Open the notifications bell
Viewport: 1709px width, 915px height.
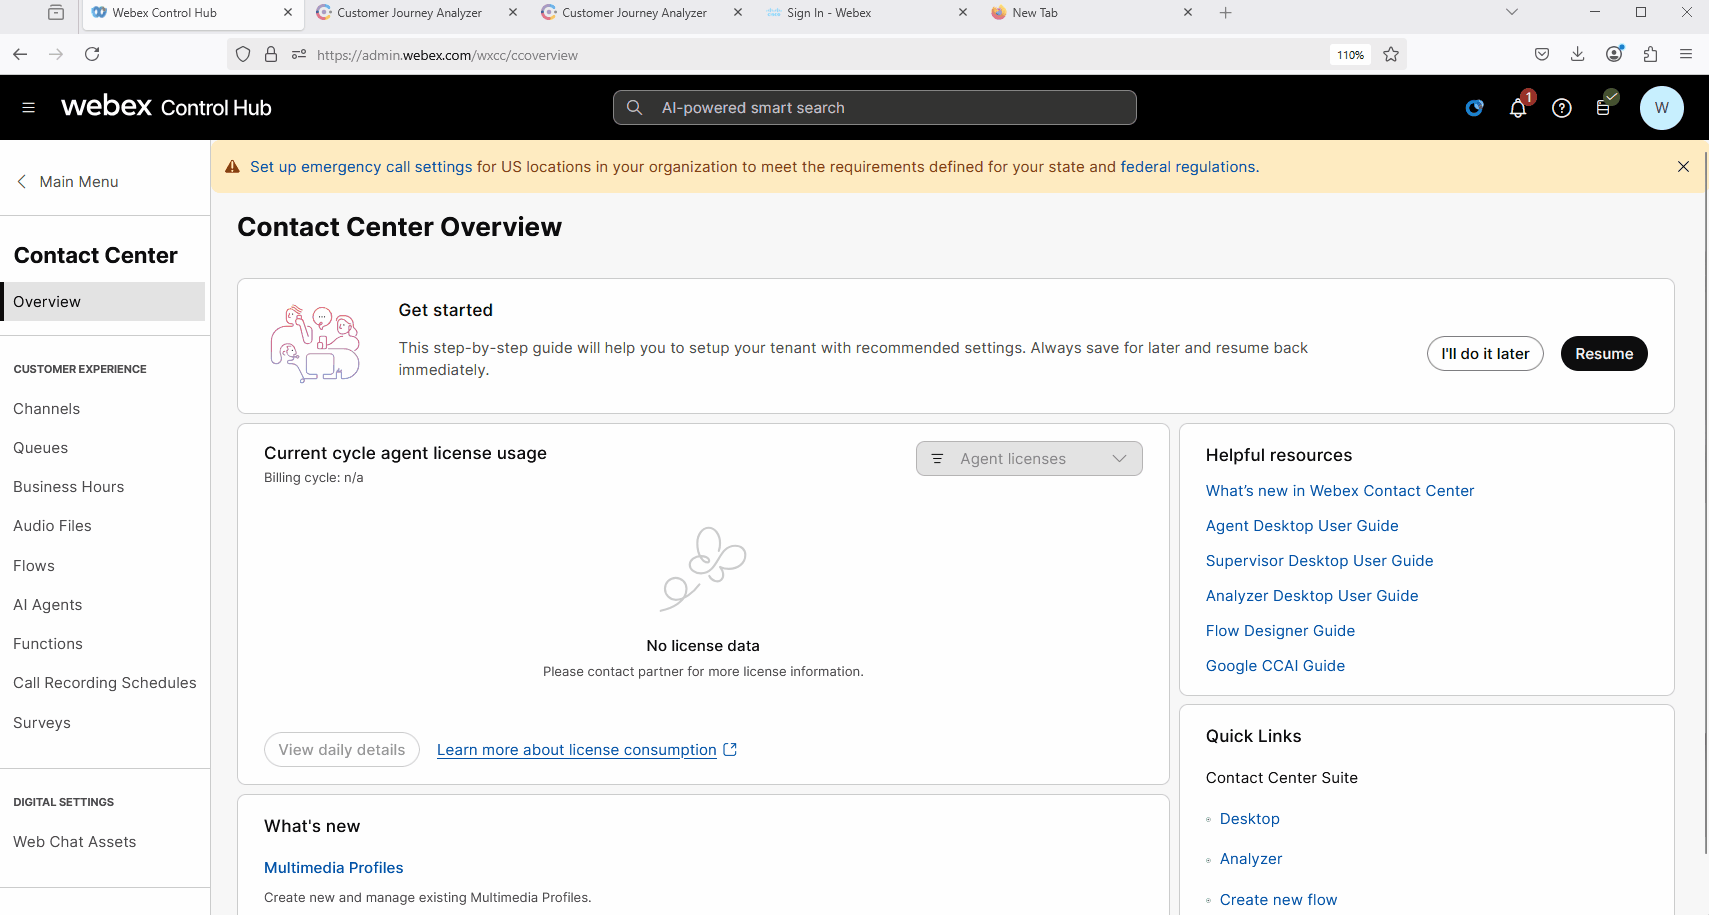click(1517, 108)
